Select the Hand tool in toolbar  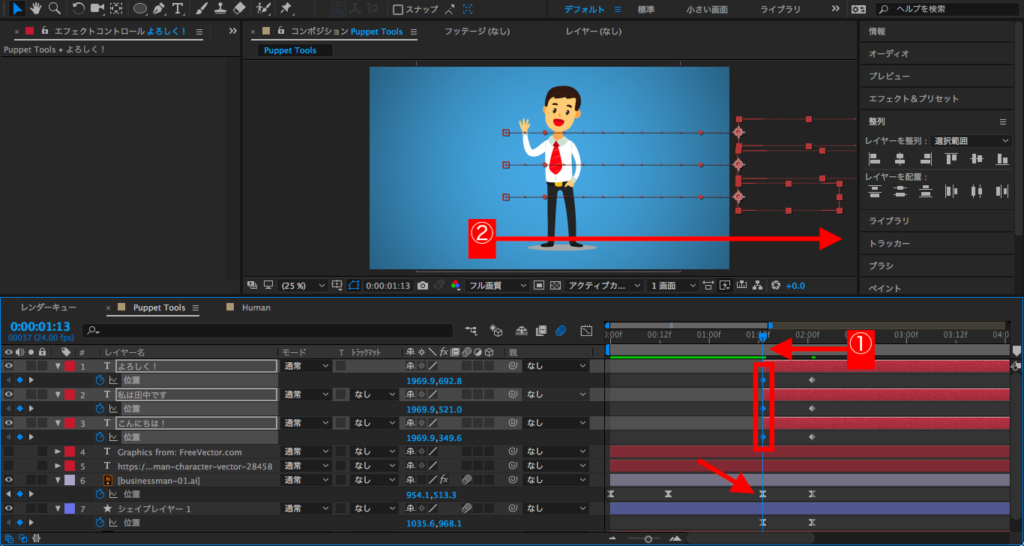tap(35, 9)
